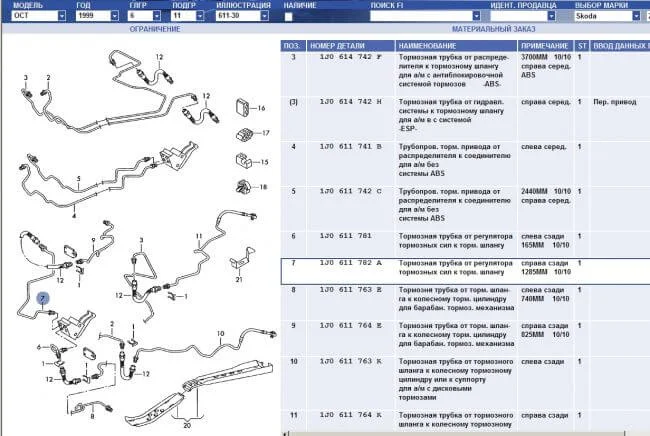
Task: Select callout 11 brake pipe in diagram
Action: [199, 239]
